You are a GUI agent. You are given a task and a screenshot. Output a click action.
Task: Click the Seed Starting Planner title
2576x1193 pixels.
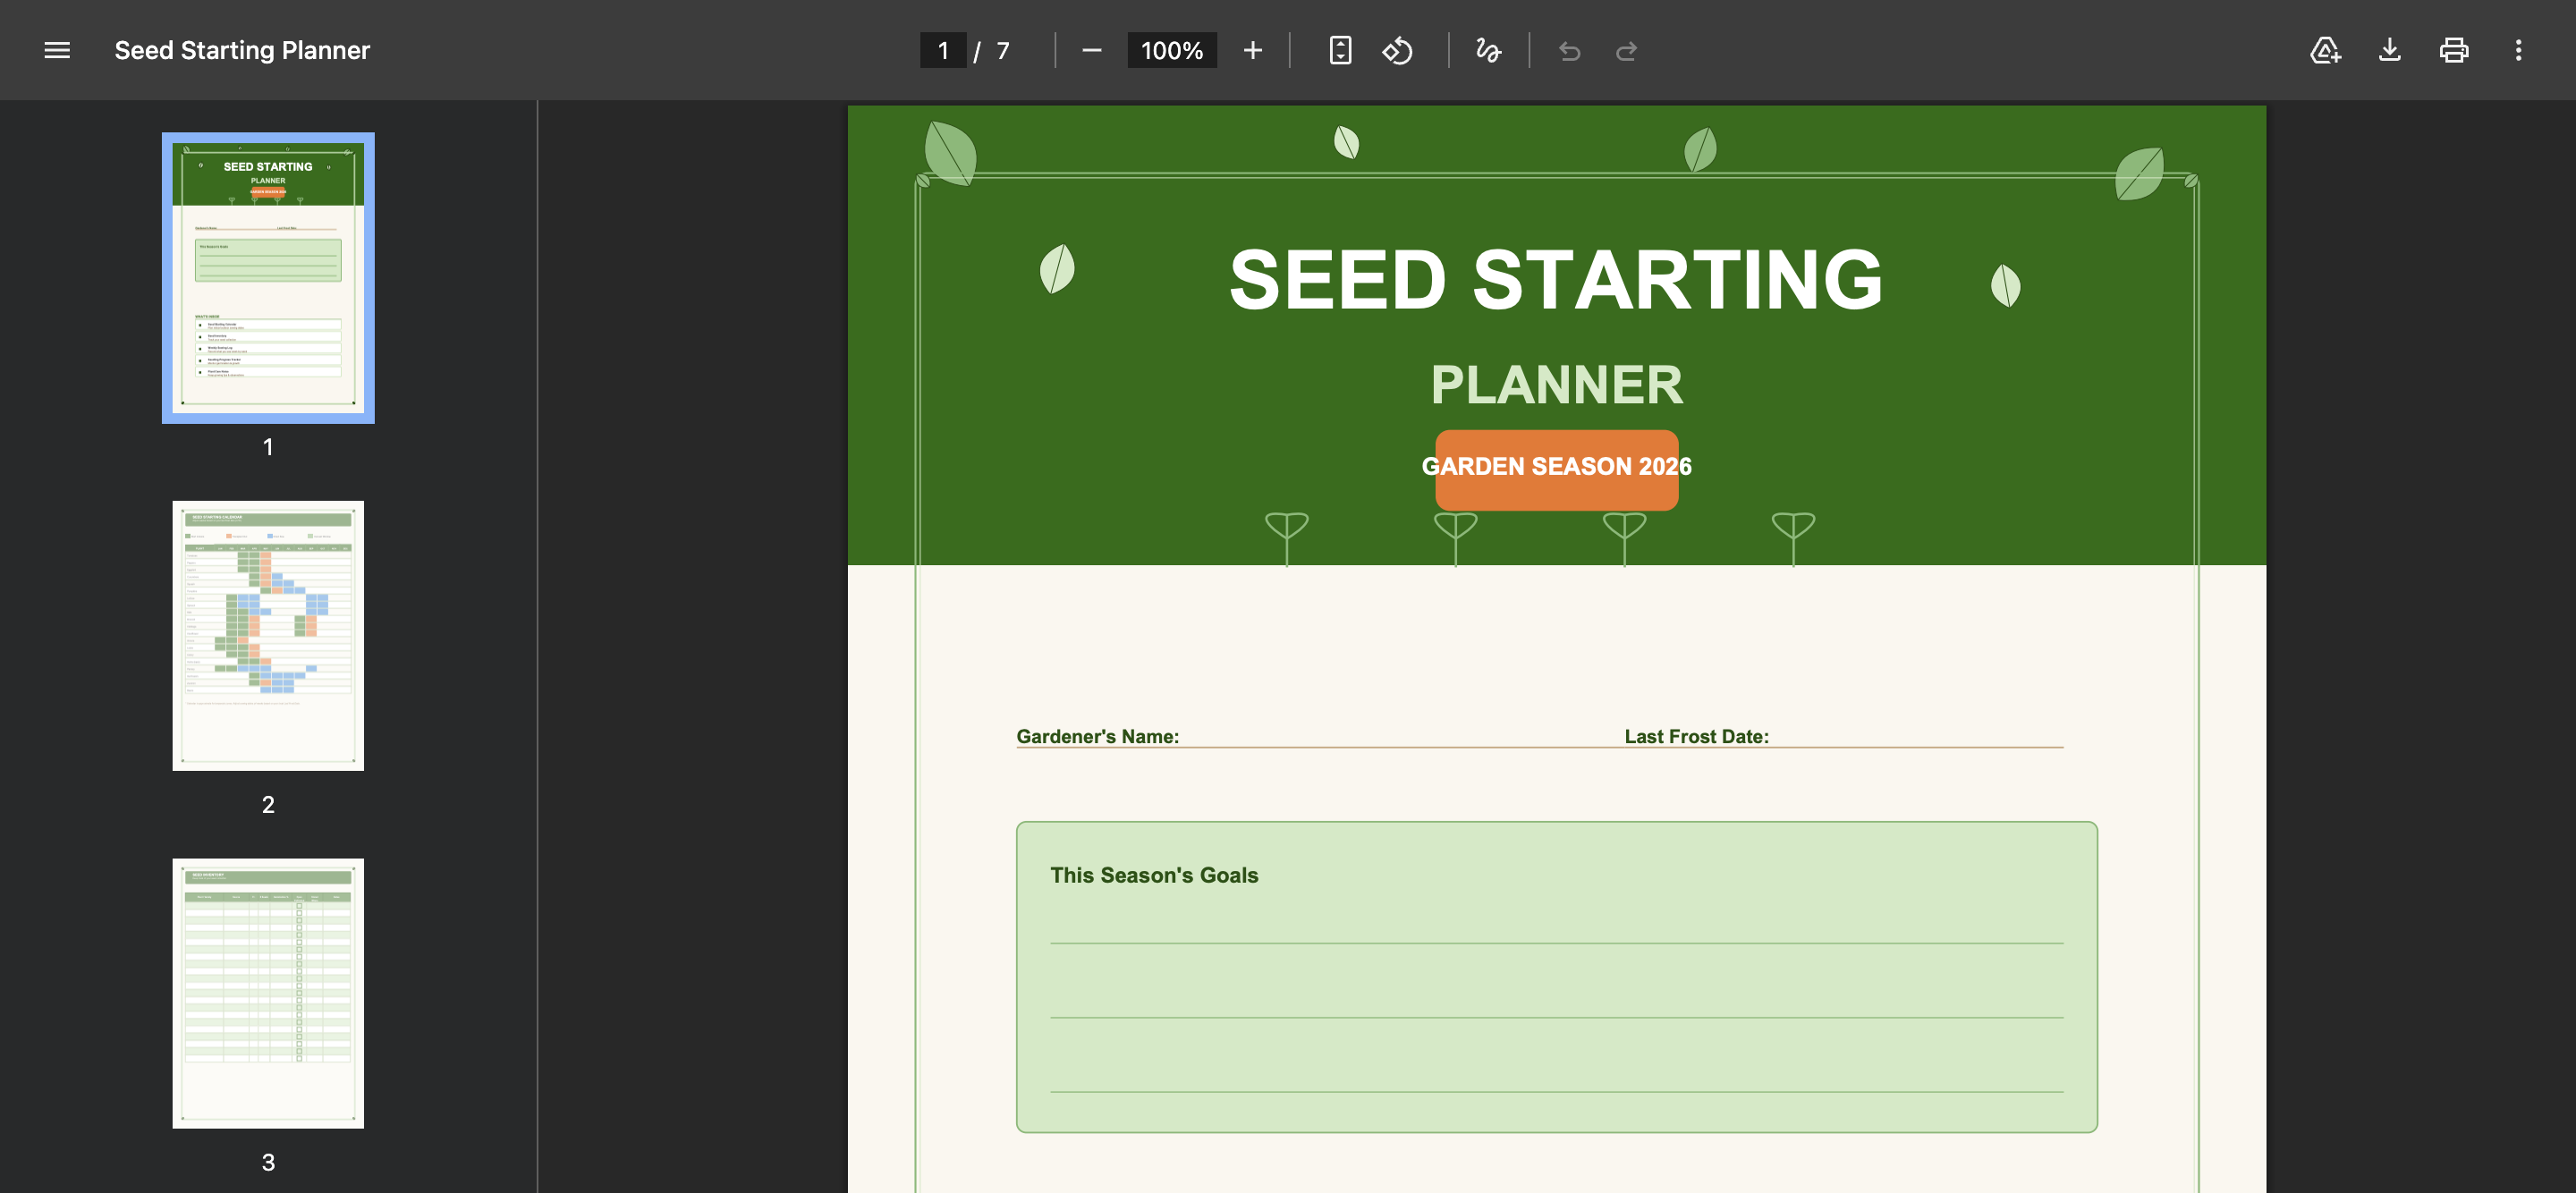tap(242, 50)
